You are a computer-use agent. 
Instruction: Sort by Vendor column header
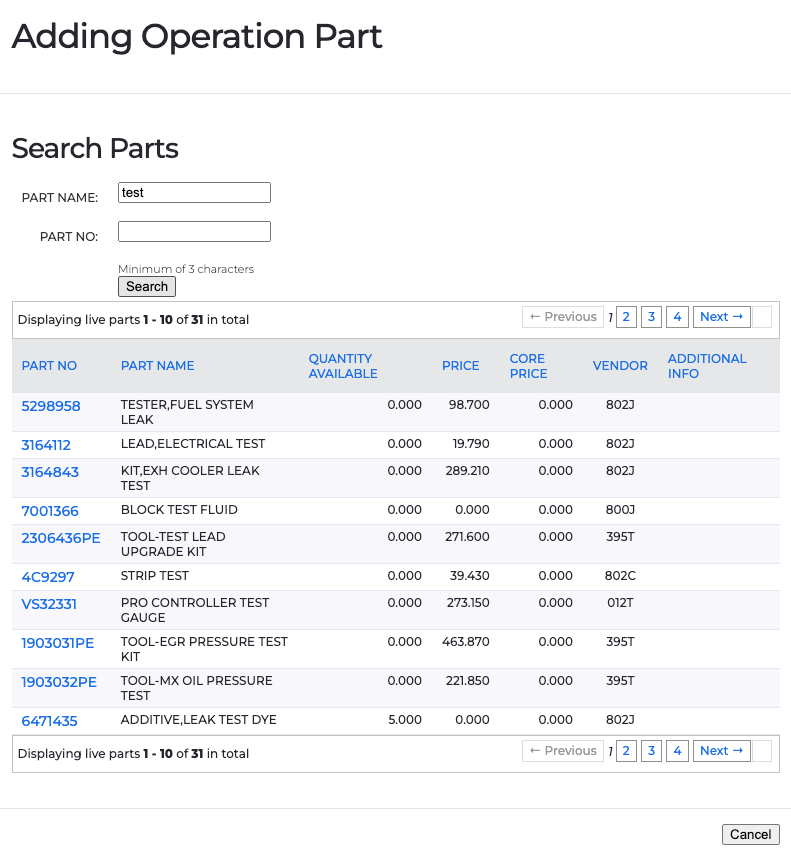coord(620,366)
